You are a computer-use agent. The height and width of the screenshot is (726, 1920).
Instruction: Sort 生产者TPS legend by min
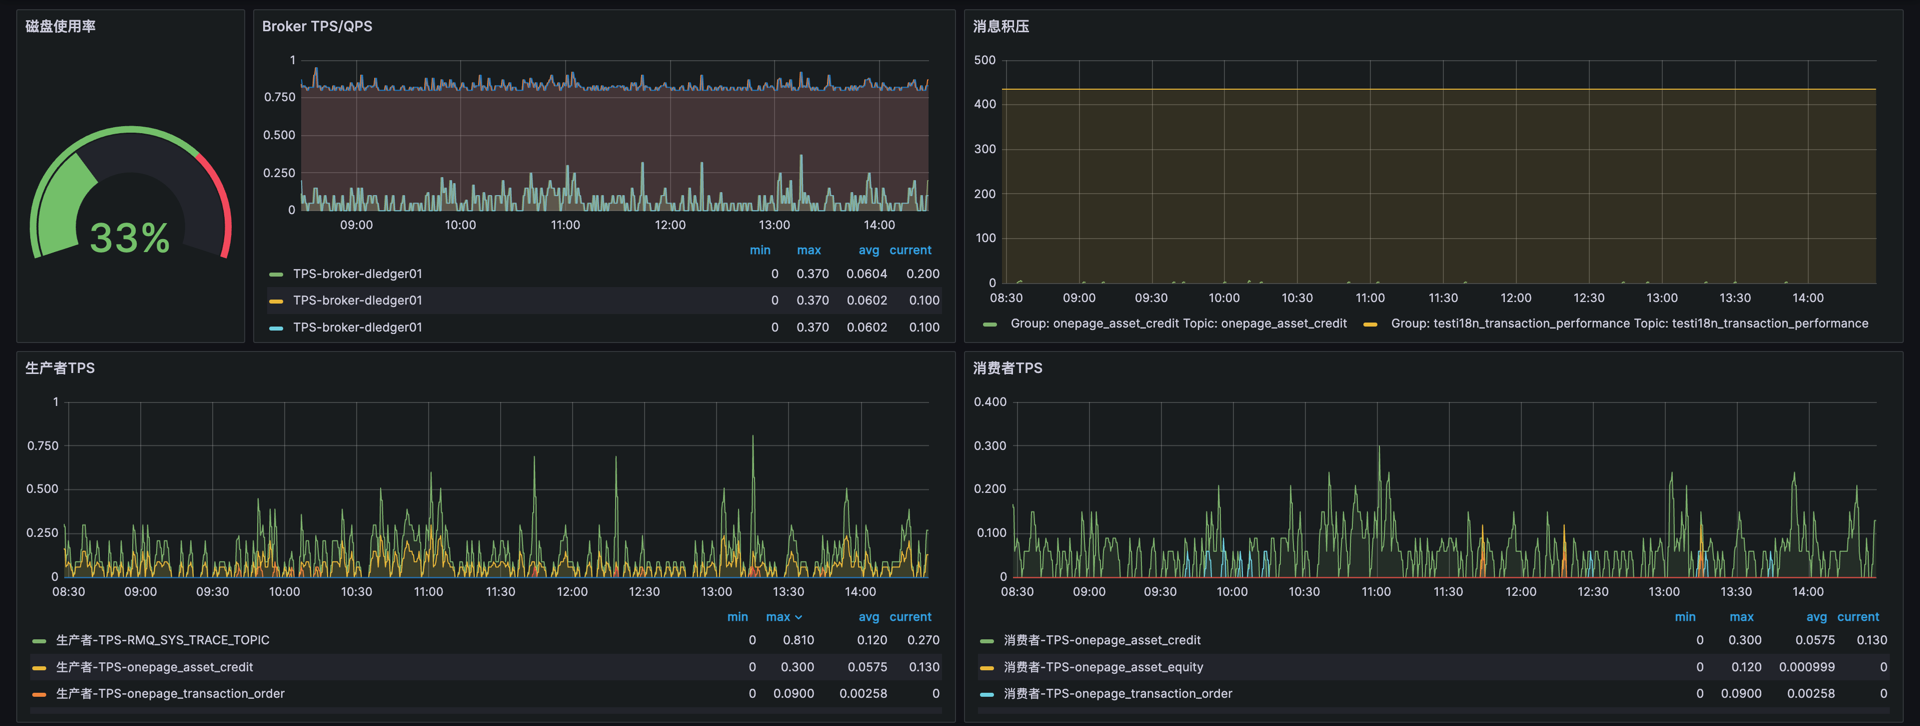[x=737, y=617]
